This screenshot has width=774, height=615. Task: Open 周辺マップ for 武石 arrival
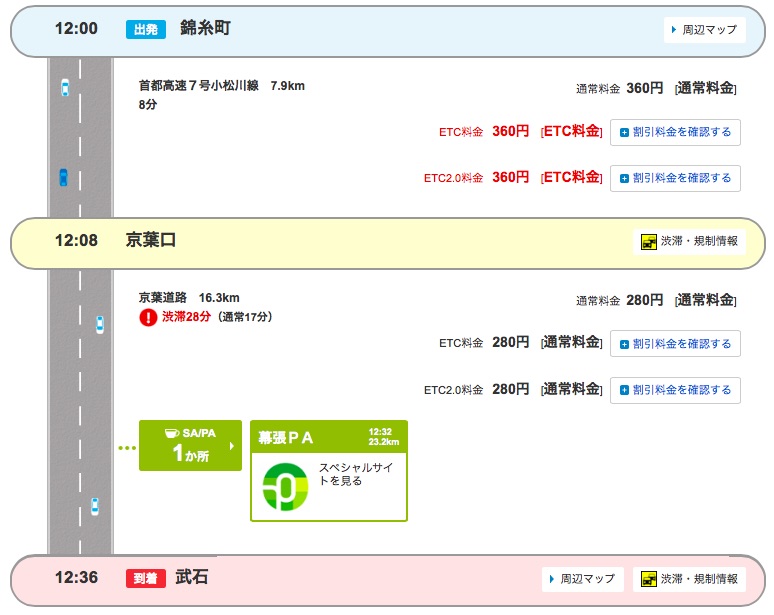click(x=583, y=578)
